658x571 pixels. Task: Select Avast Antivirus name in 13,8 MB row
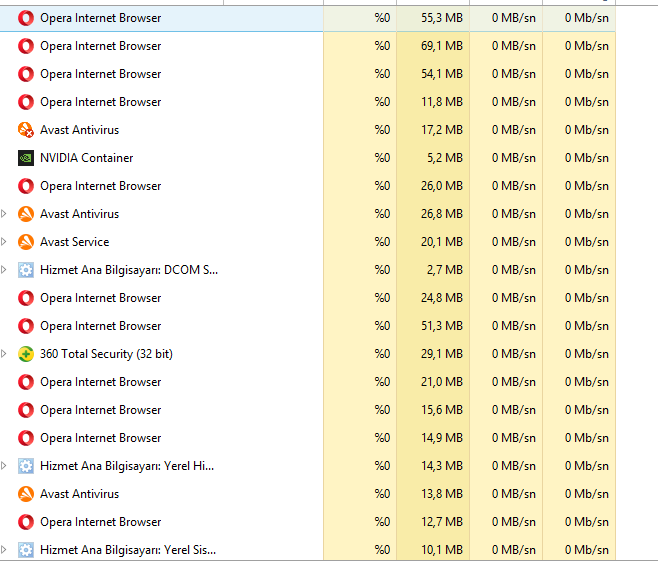80,494
